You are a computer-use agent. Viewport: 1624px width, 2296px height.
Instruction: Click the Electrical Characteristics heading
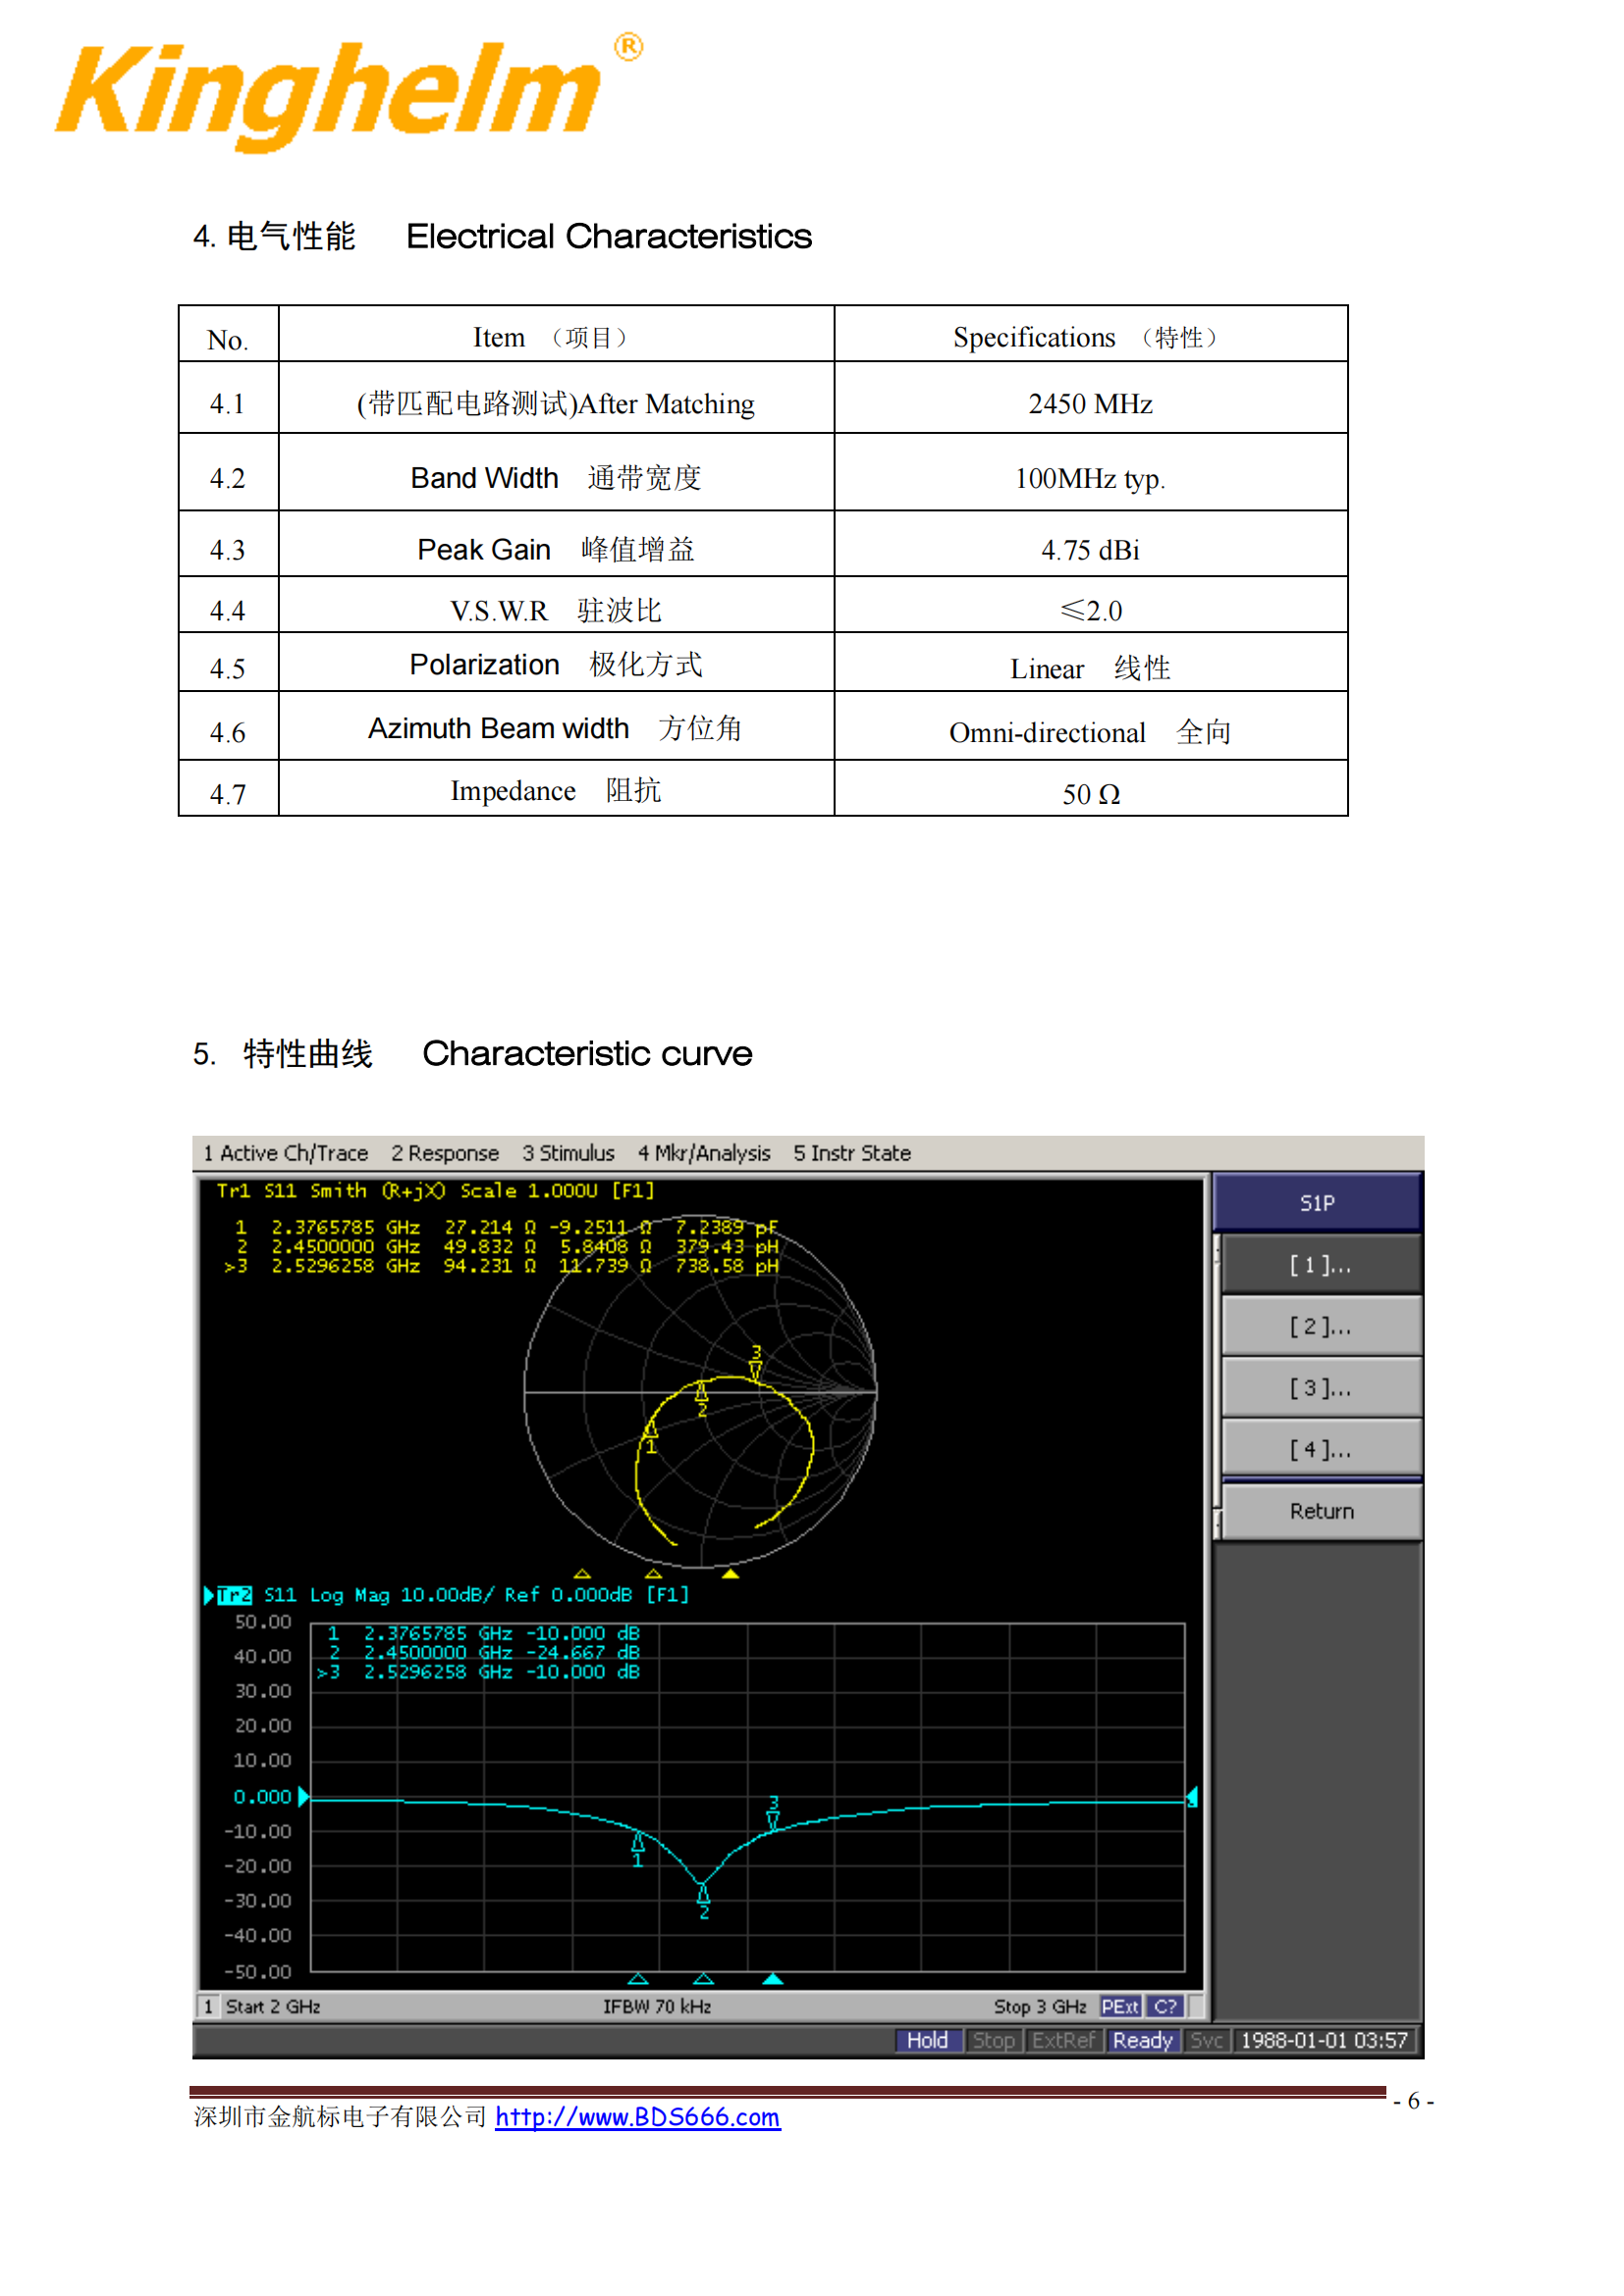(x=609, y=236)
